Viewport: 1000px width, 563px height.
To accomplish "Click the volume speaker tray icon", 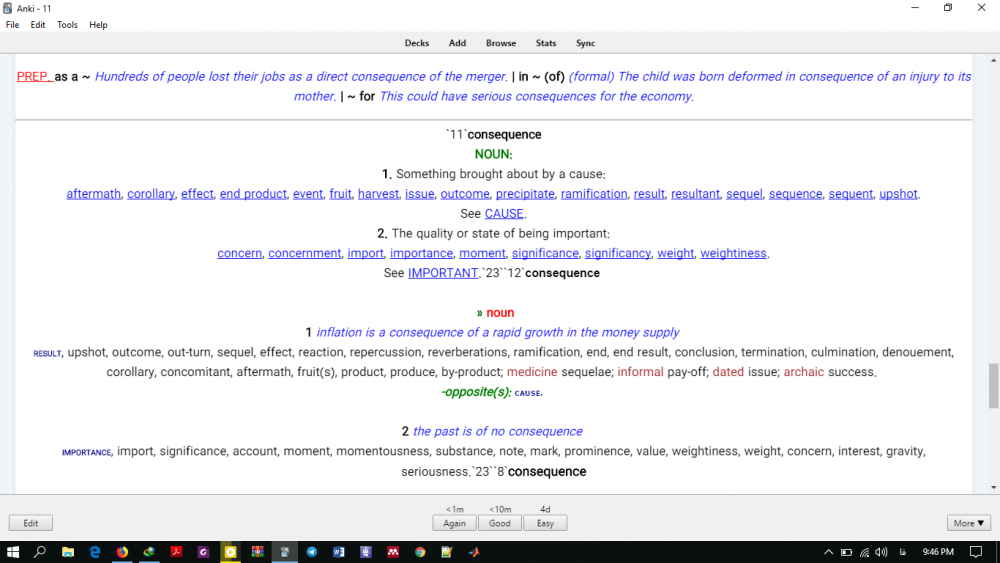I will point(881,552).
